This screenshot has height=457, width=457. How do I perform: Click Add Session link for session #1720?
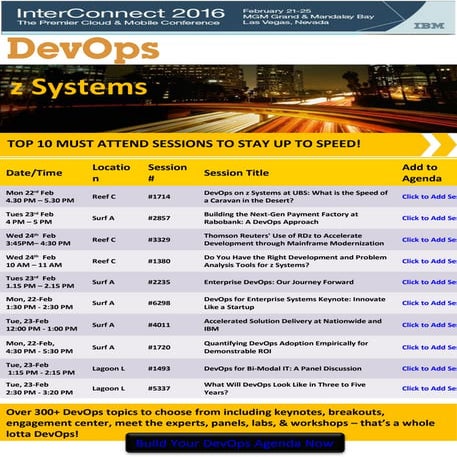click(429, 347)
